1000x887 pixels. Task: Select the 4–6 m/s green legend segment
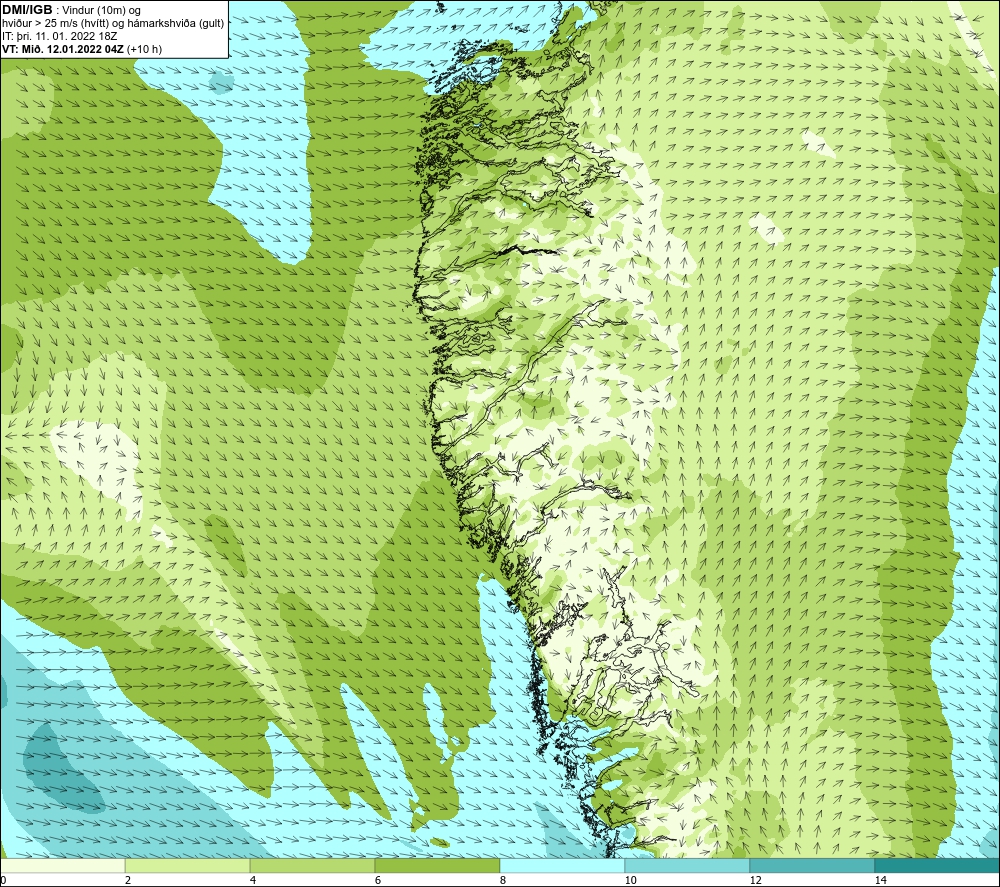pyautogui.click(x=312, y=866)
